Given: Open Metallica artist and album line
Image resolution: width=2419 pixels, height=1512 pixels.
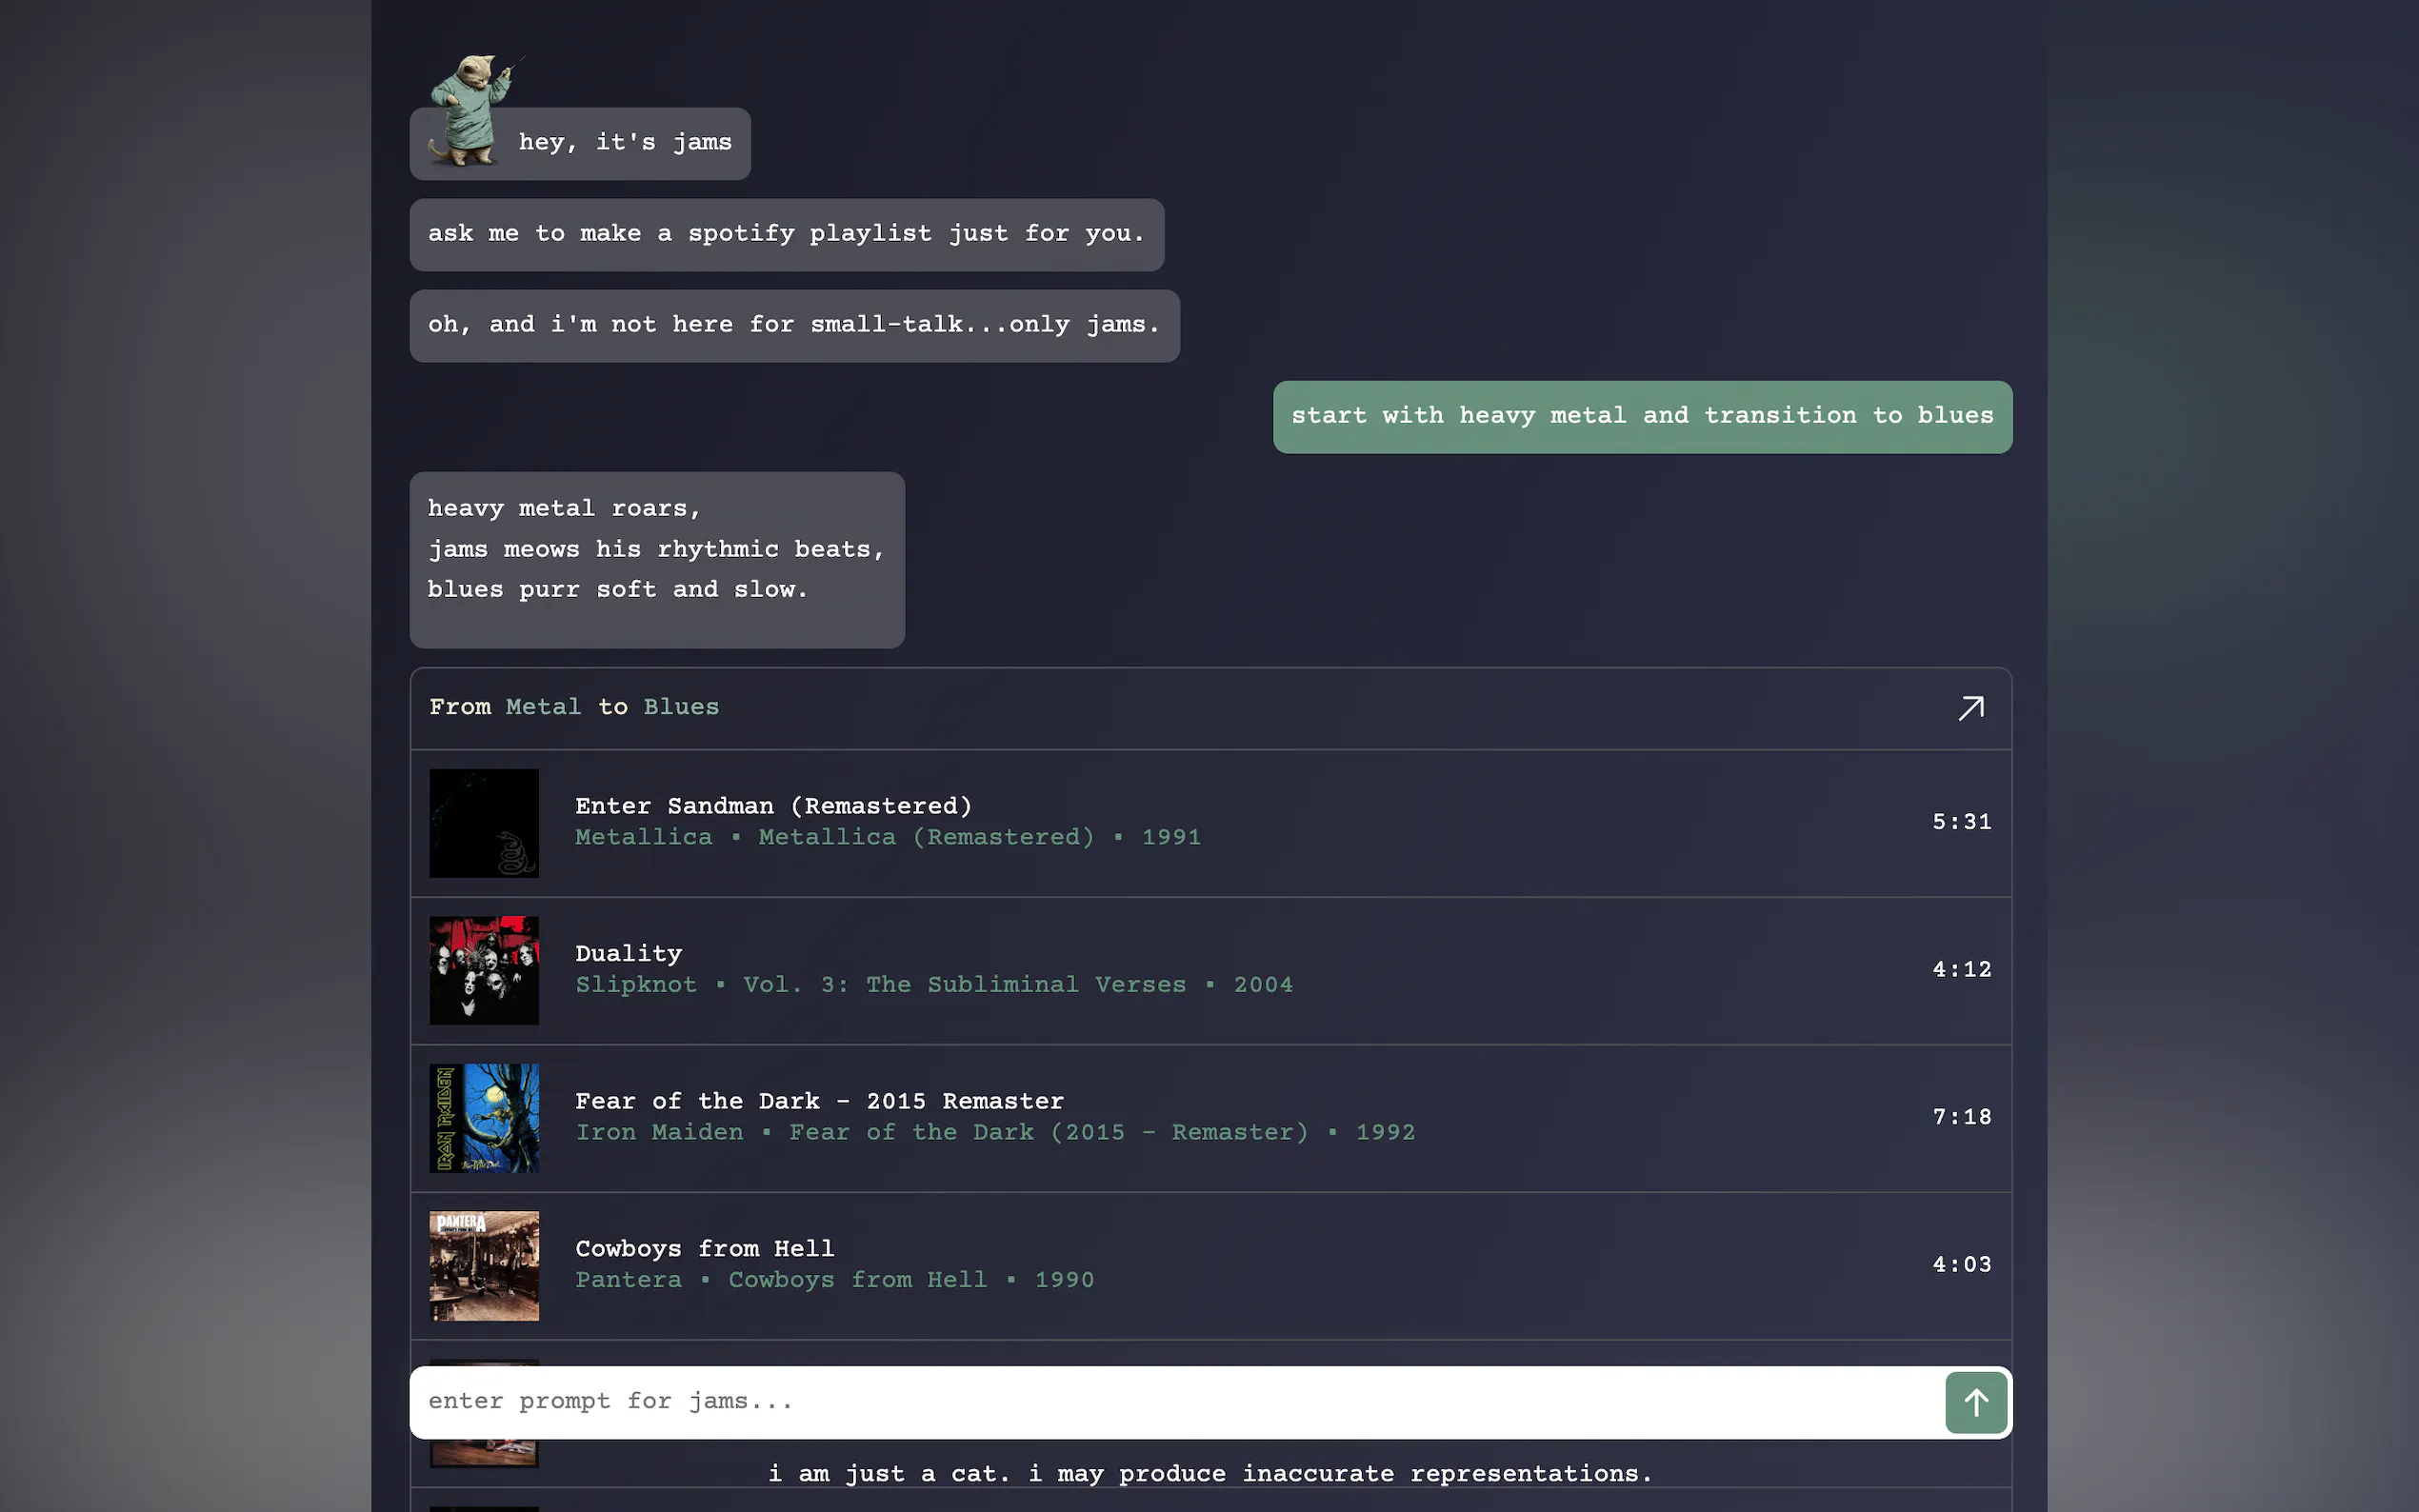Looking at the screenshot, I should (887, 837).
